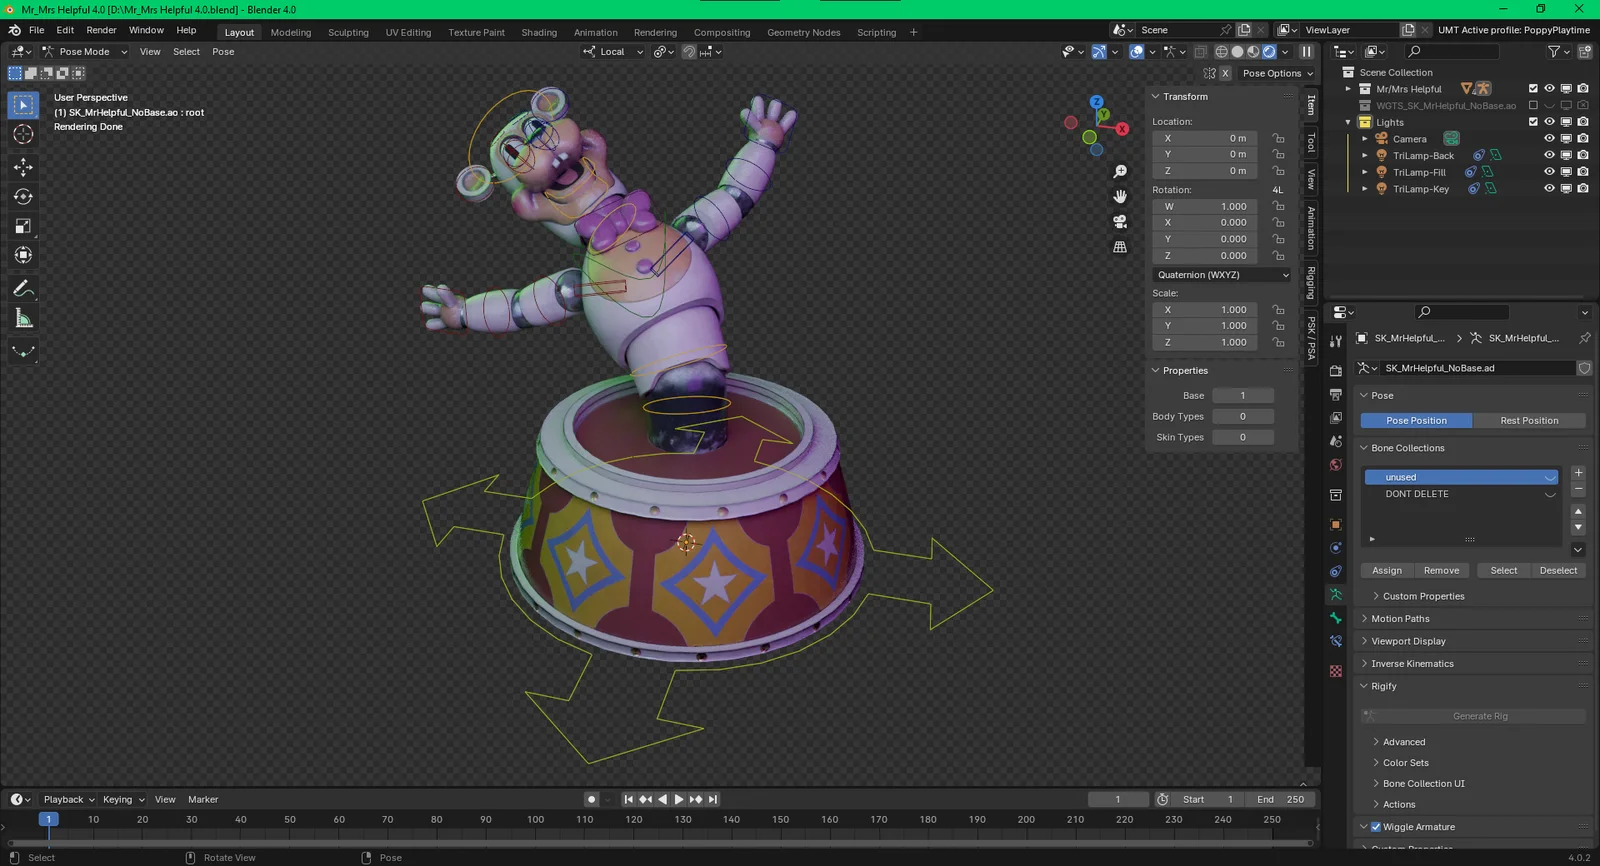Switch to the Shading workspace tab
This screenshot has width=1600, height=866.
(539, 32)
